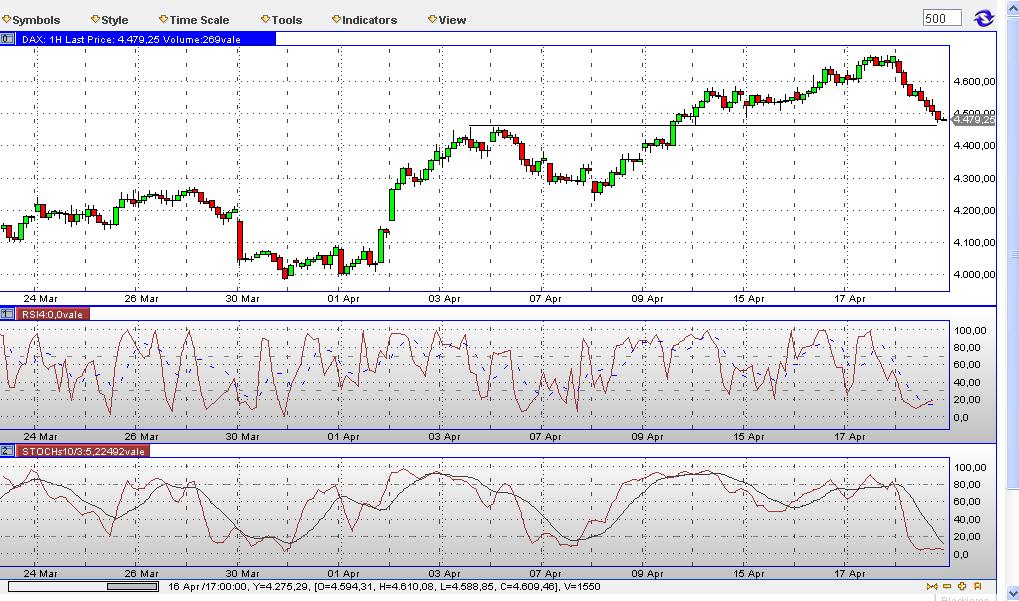
Task: Click the 09 Apr date label under the Stochastic panel
Action: (647, 574)
